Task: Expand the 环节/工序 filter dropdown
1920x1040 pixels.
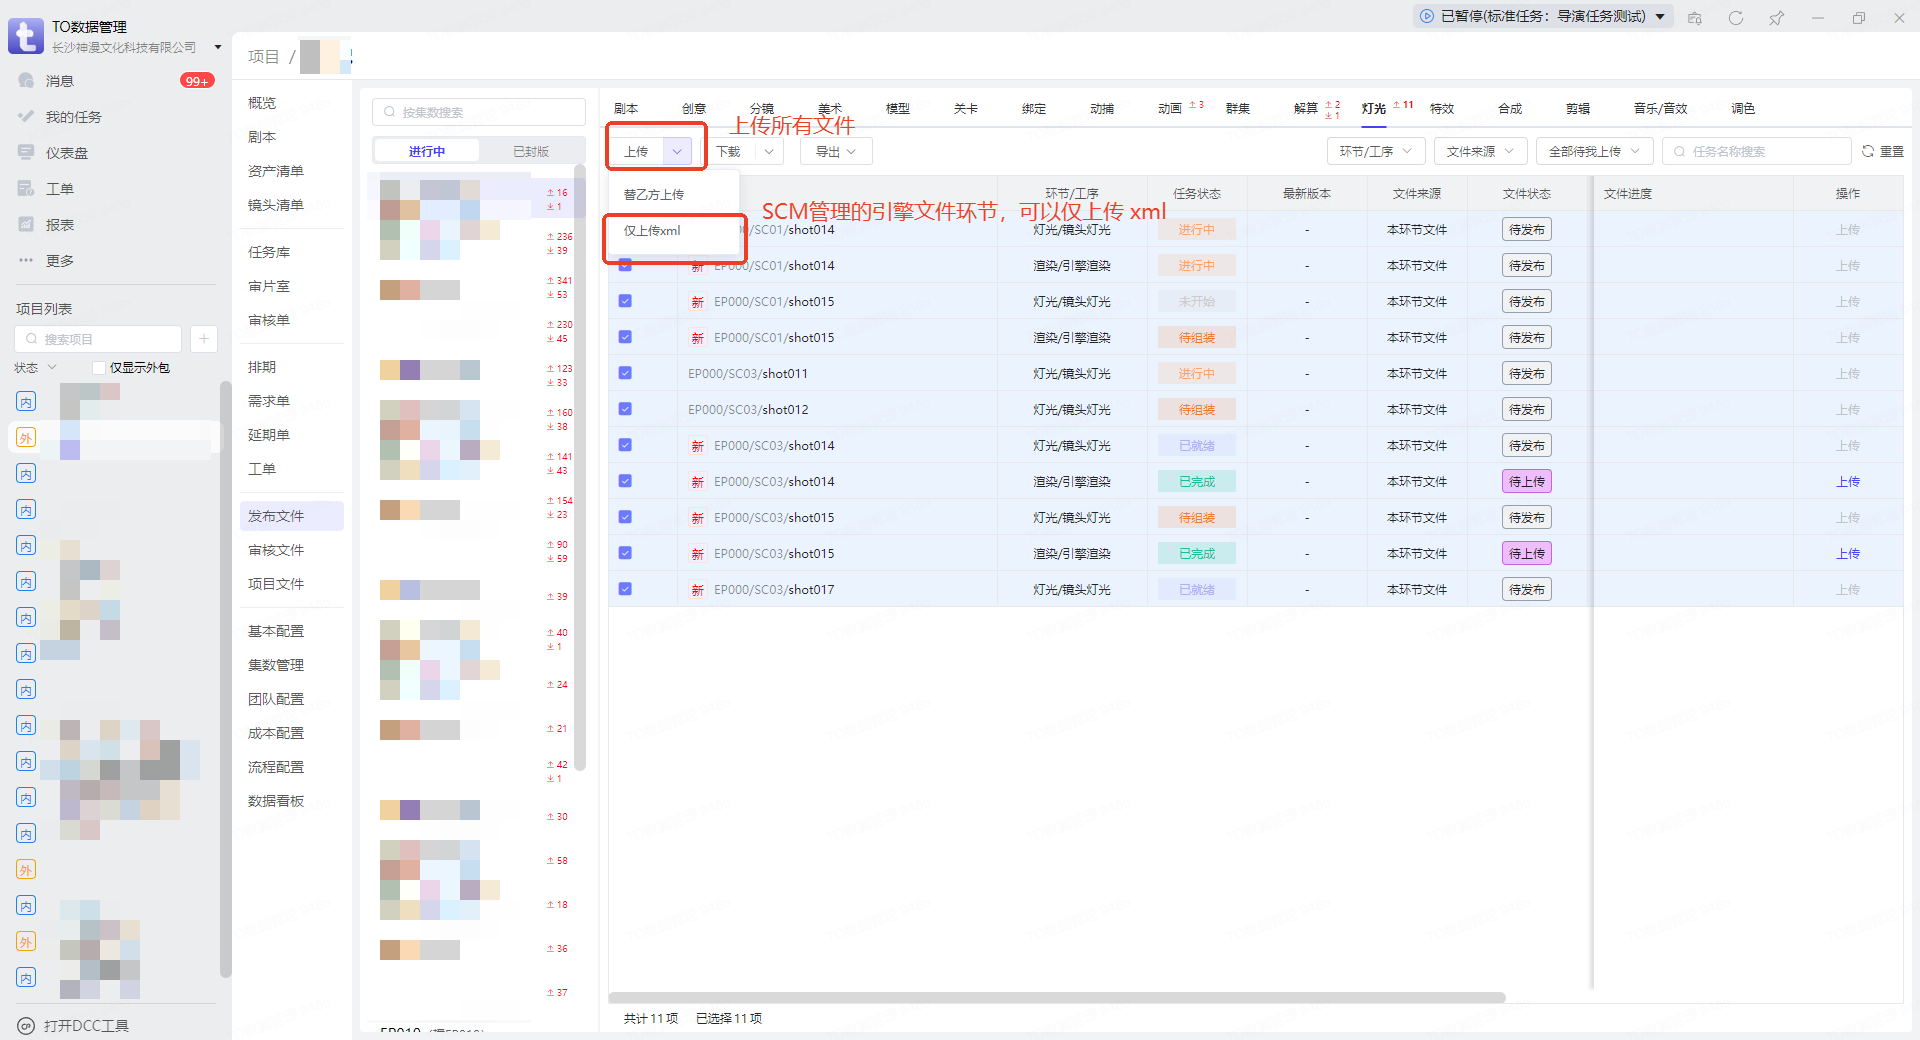Action: 1376,152
